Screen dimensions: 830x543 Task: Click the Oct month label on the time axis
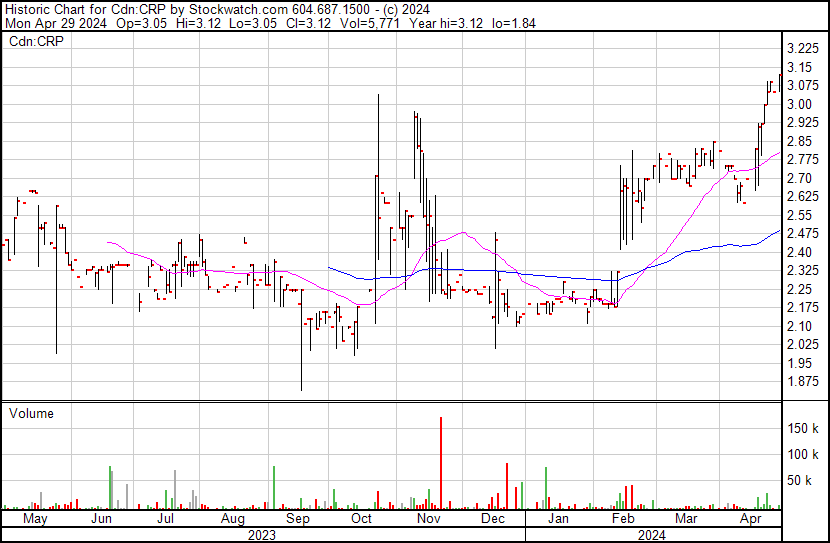point(362,520)
